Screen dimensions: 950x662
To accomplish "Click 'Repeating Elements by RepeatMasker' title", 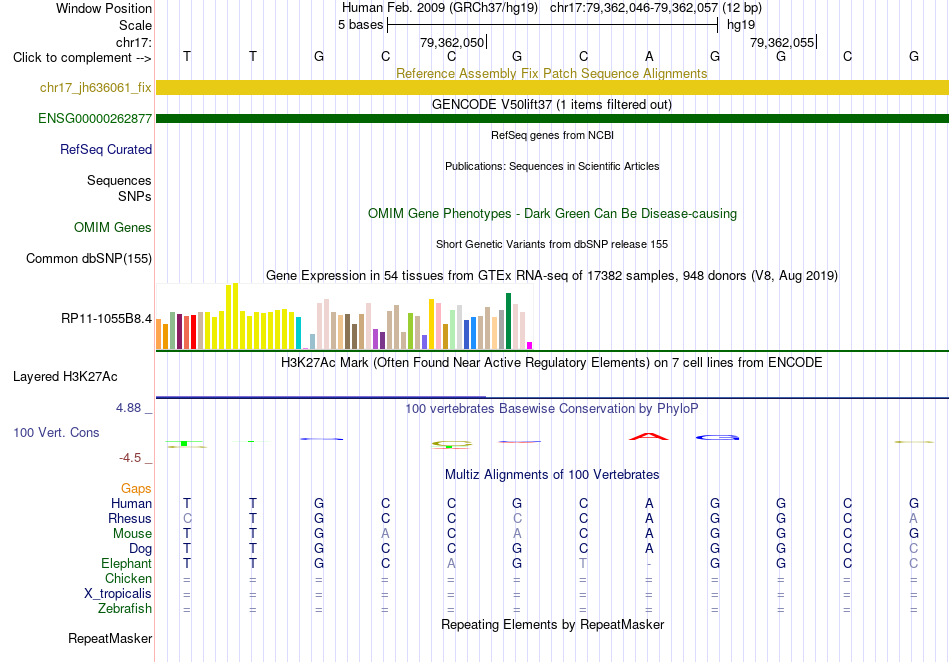I will [x=553, y=624].
